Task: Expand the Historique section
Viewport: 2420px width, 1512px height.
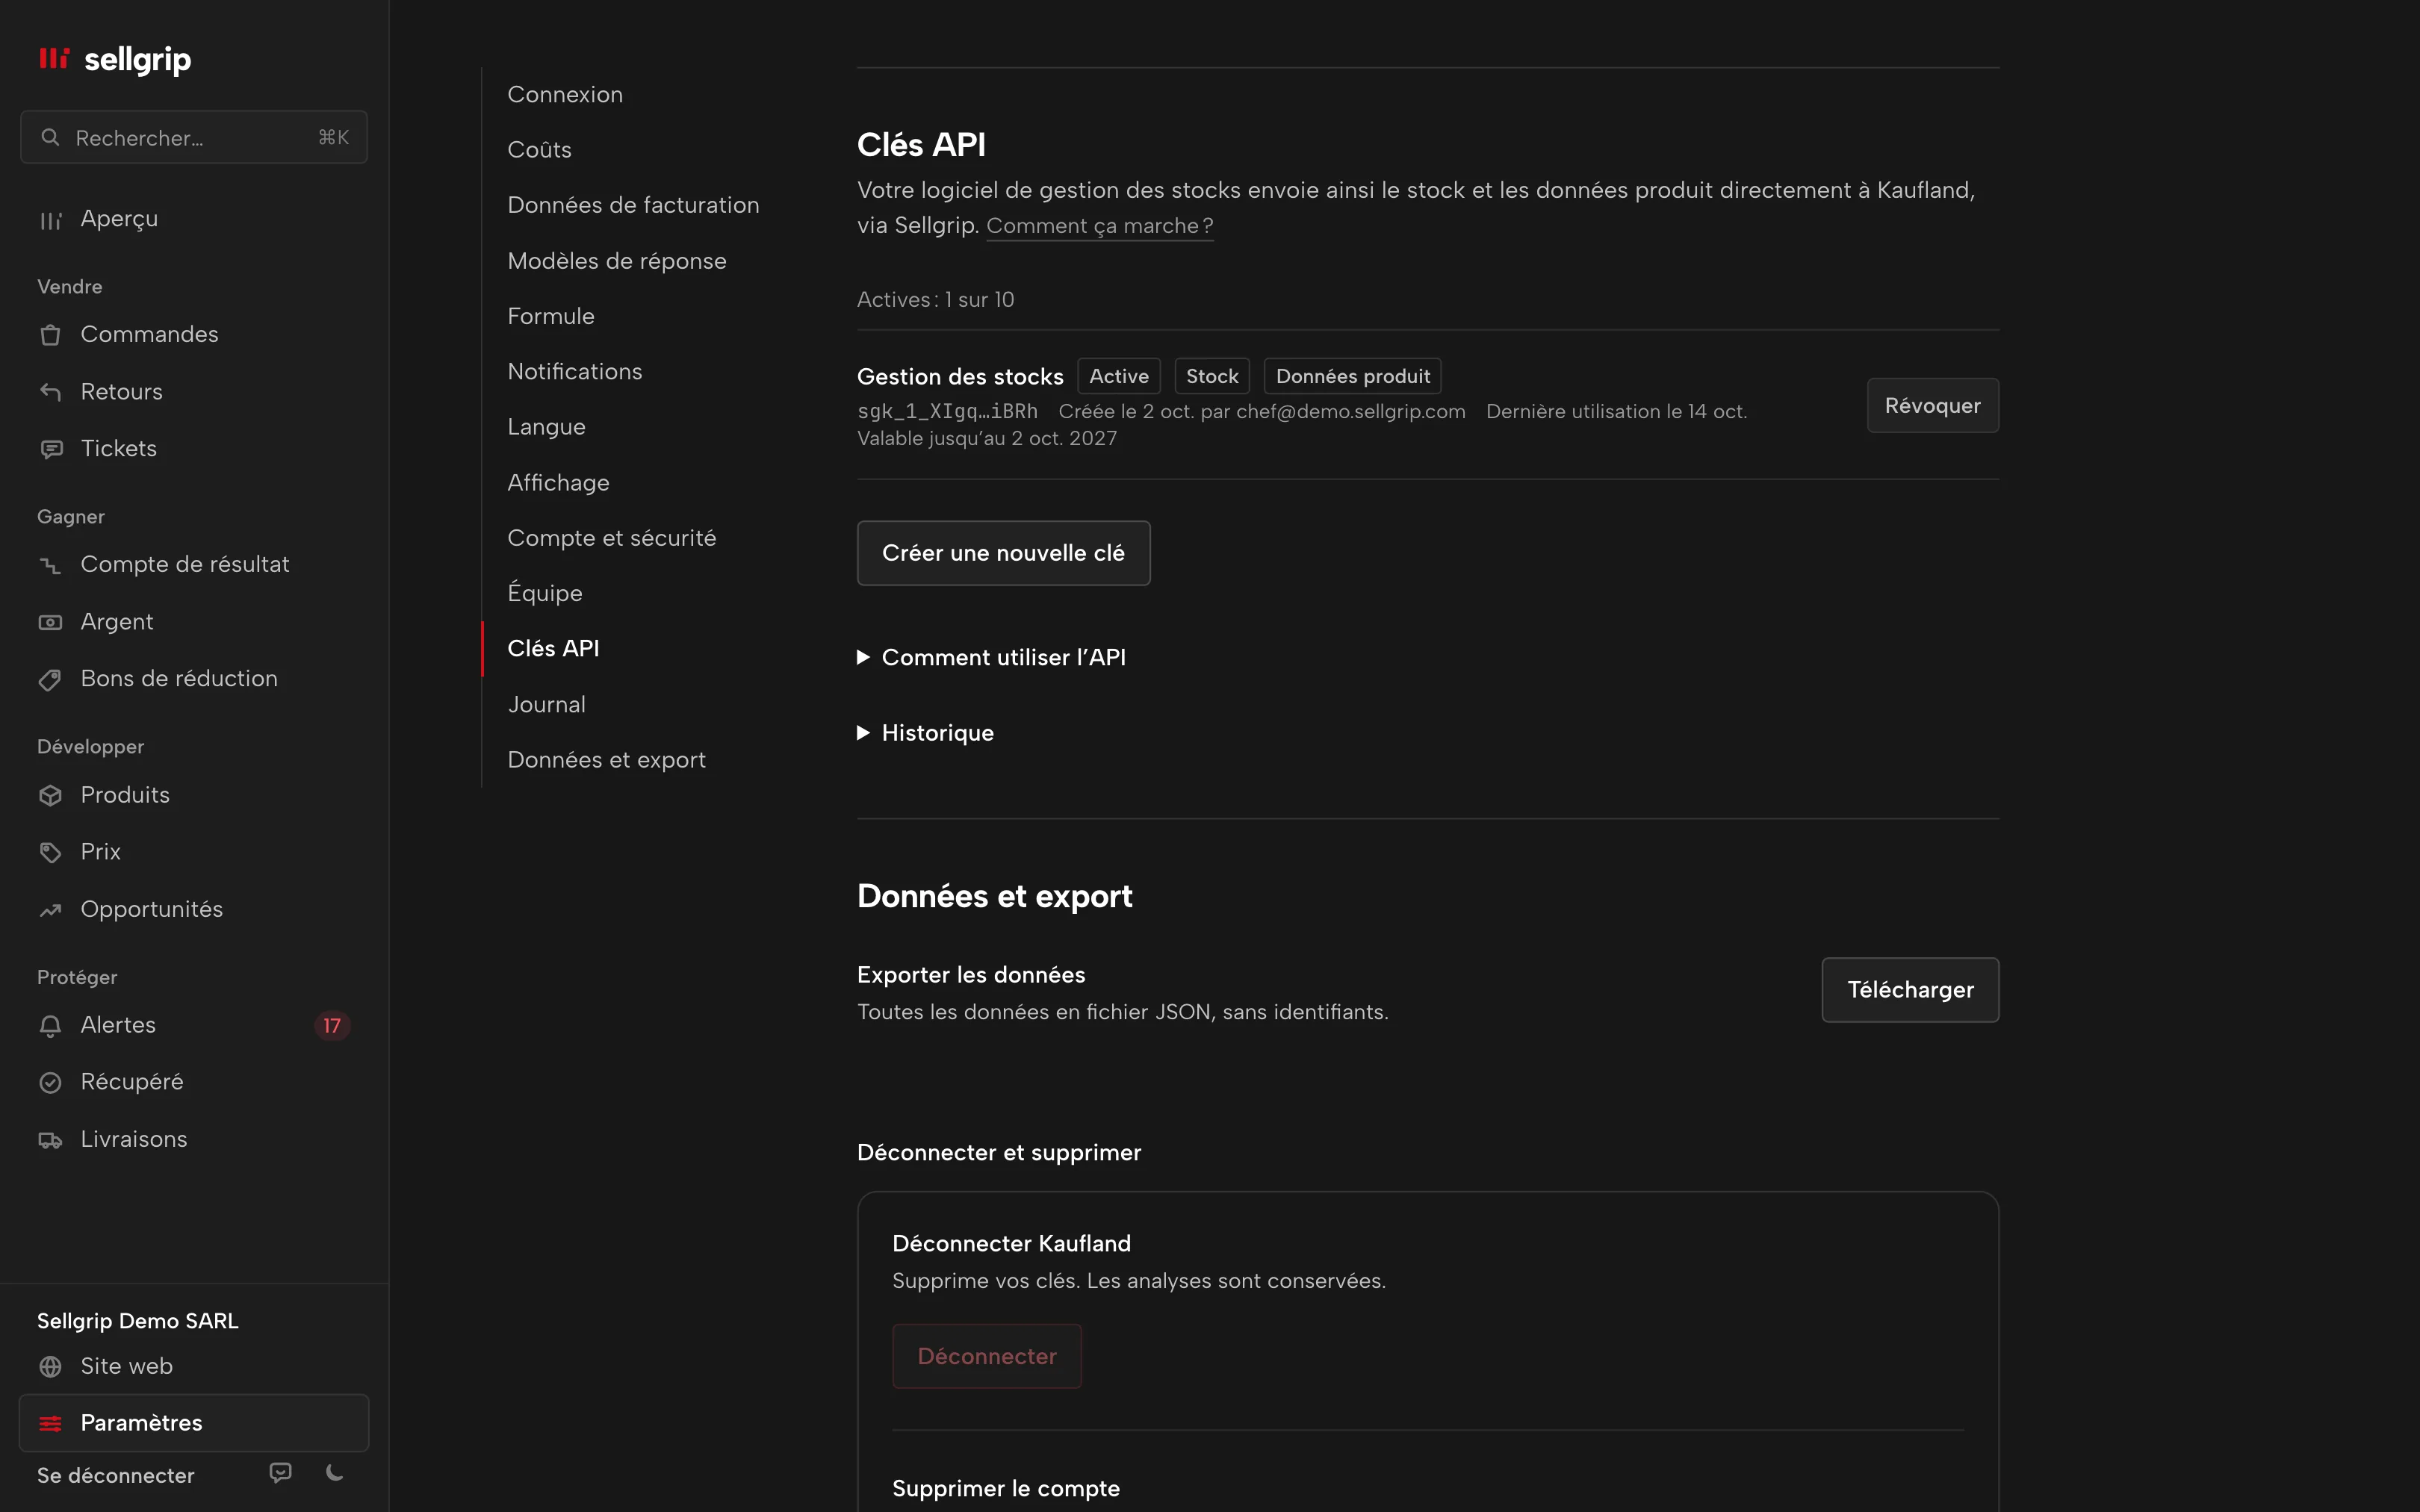Action: coord(925,733)
